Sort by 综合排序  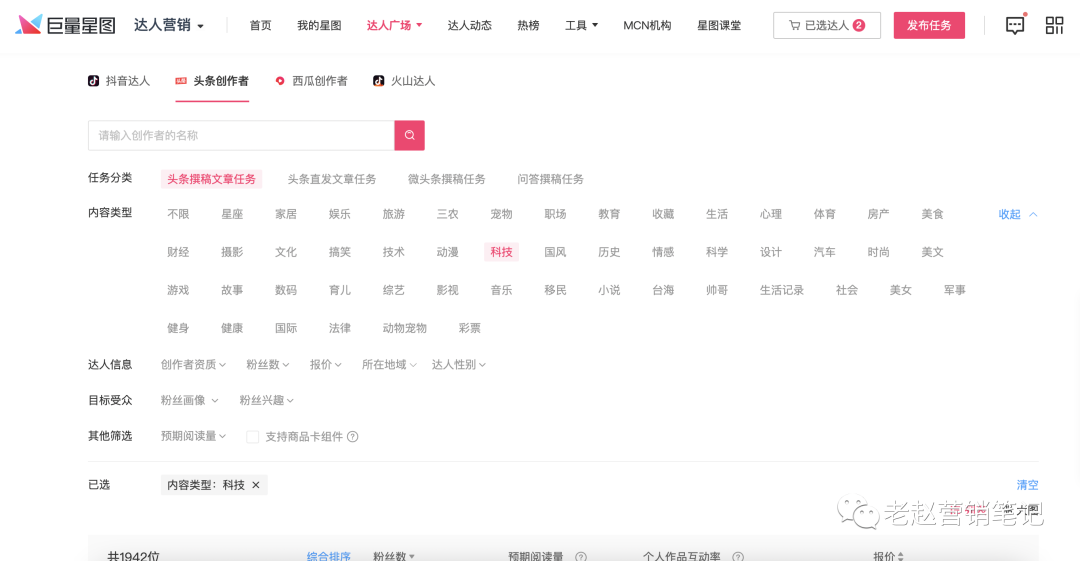point(329,555)
